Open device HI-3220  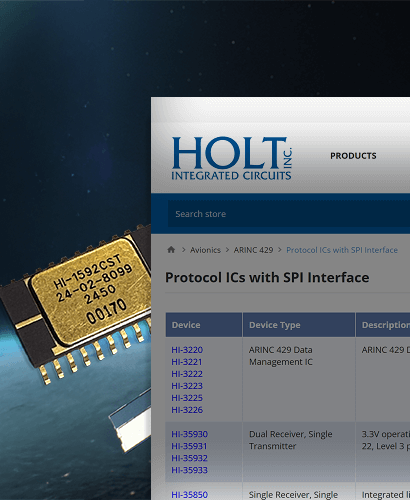click(x=187, y=350)
